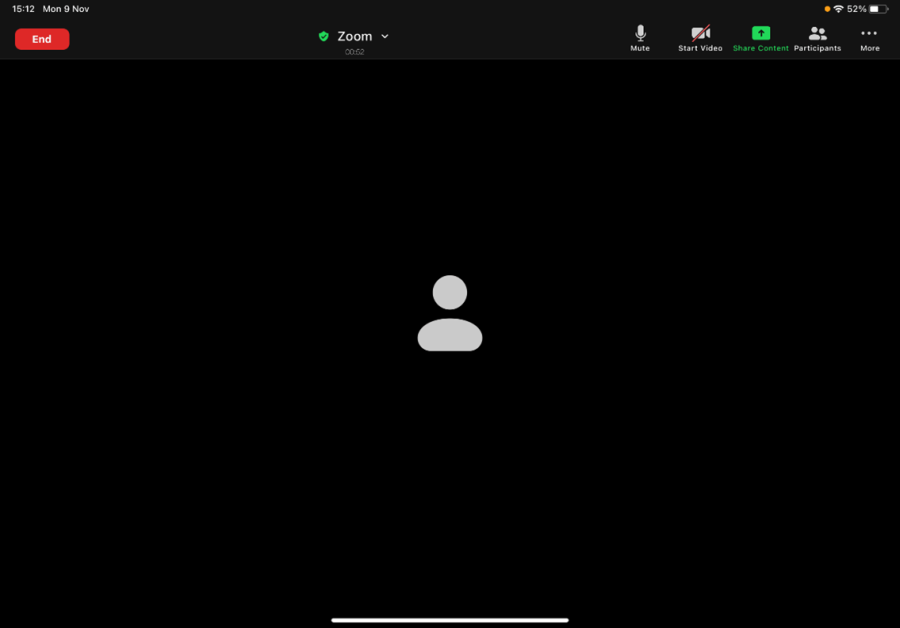The width and height of the screenshot is (900, 628).
Task: Click the "Start Video" text label
Action: (700, 48)
